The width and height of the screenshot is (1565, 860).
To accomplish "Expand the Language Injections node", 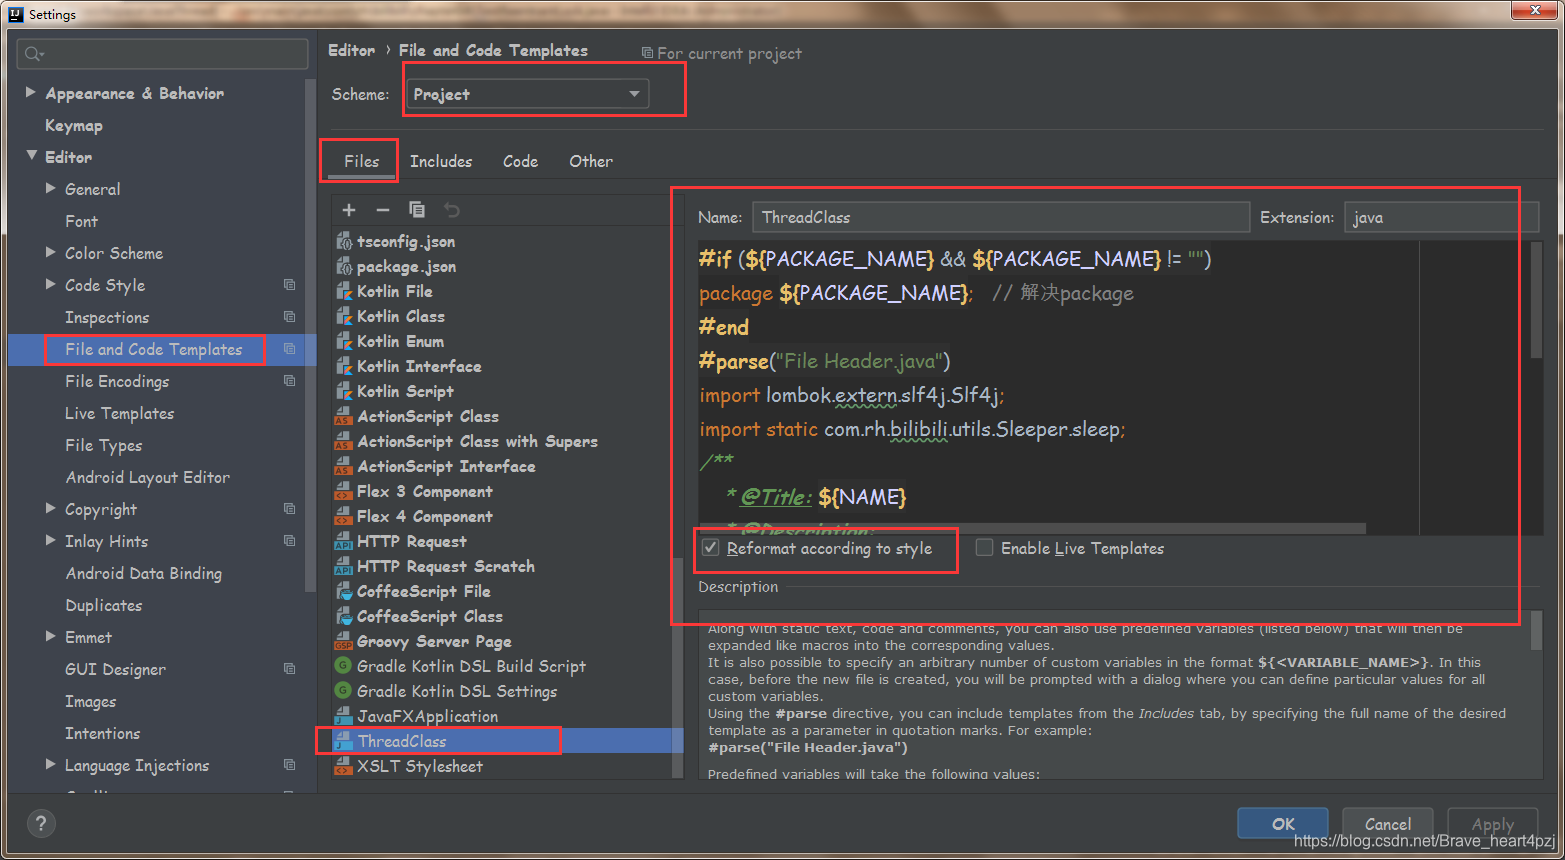I will pyautogui.click(x=51, y=764).
